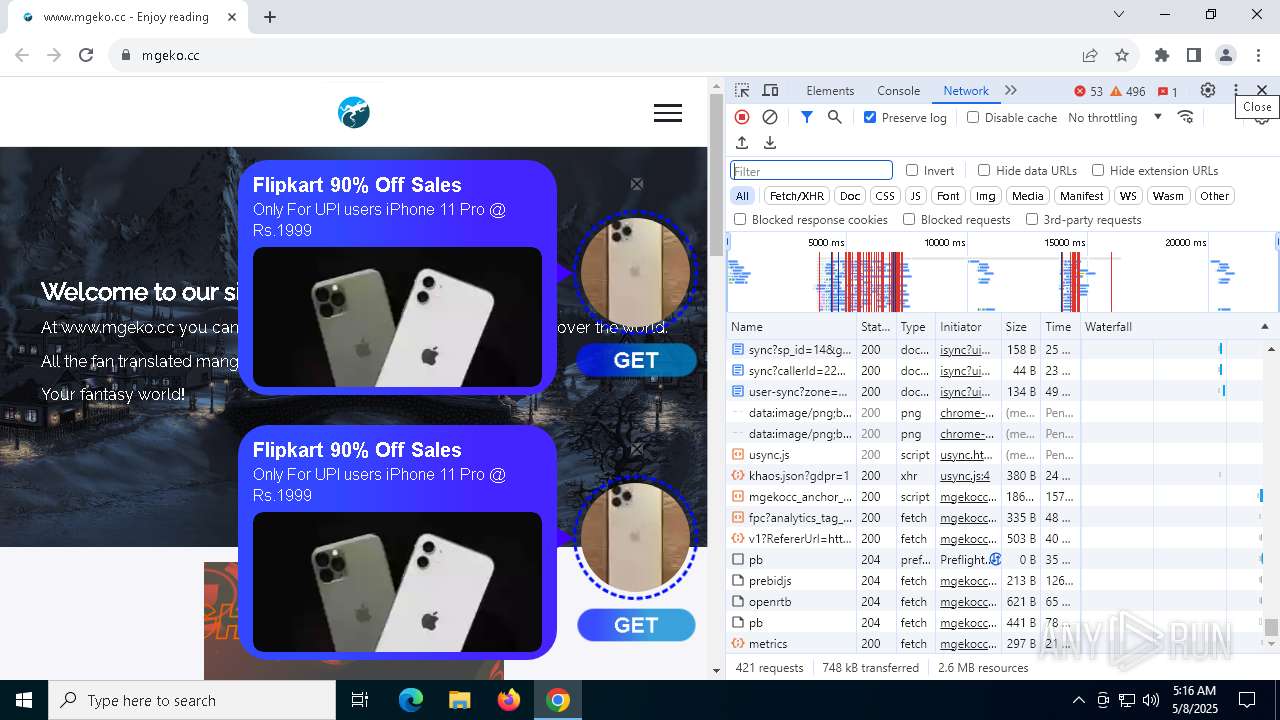Viewport: 1280px width, 720px height.
Task: Open Firefox from taskbar
Action: 509,700
